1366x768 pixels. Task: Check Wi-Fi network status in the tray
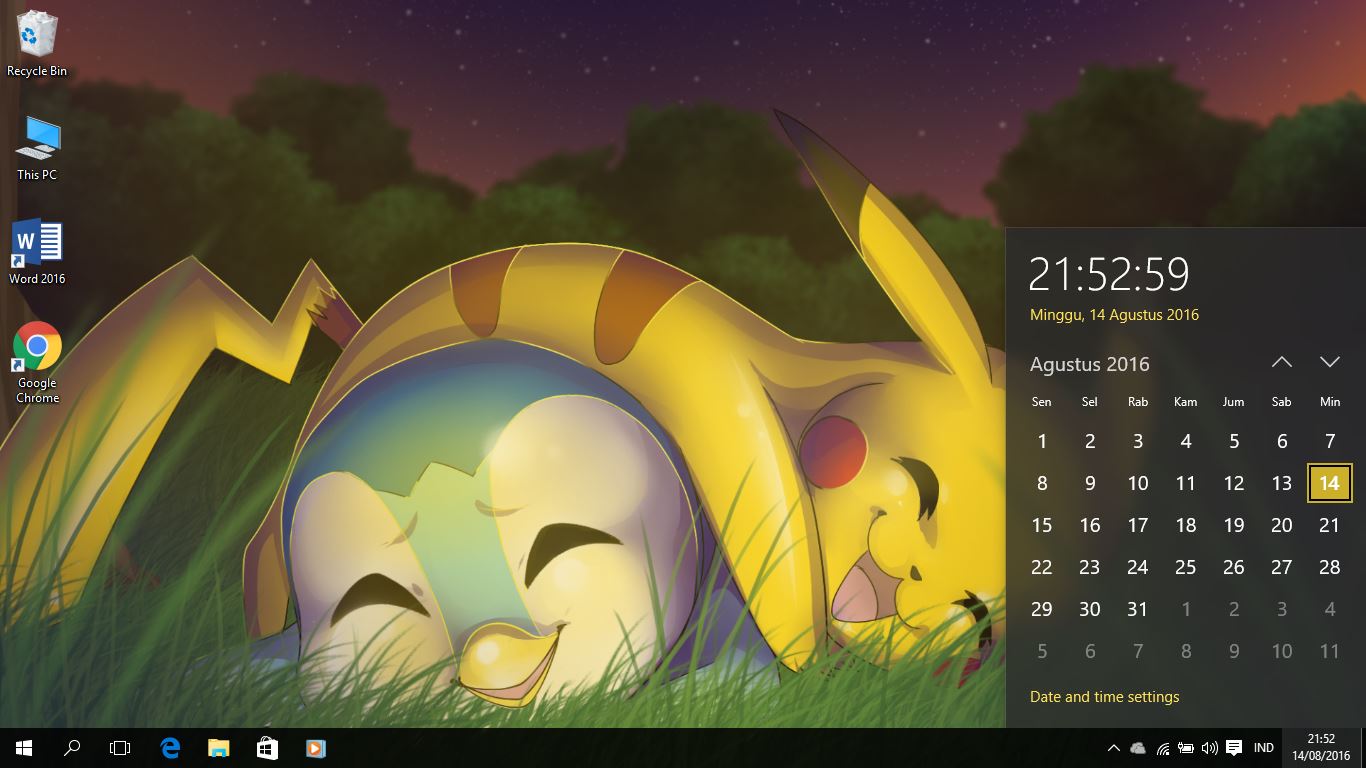(x=1163, y=747)
